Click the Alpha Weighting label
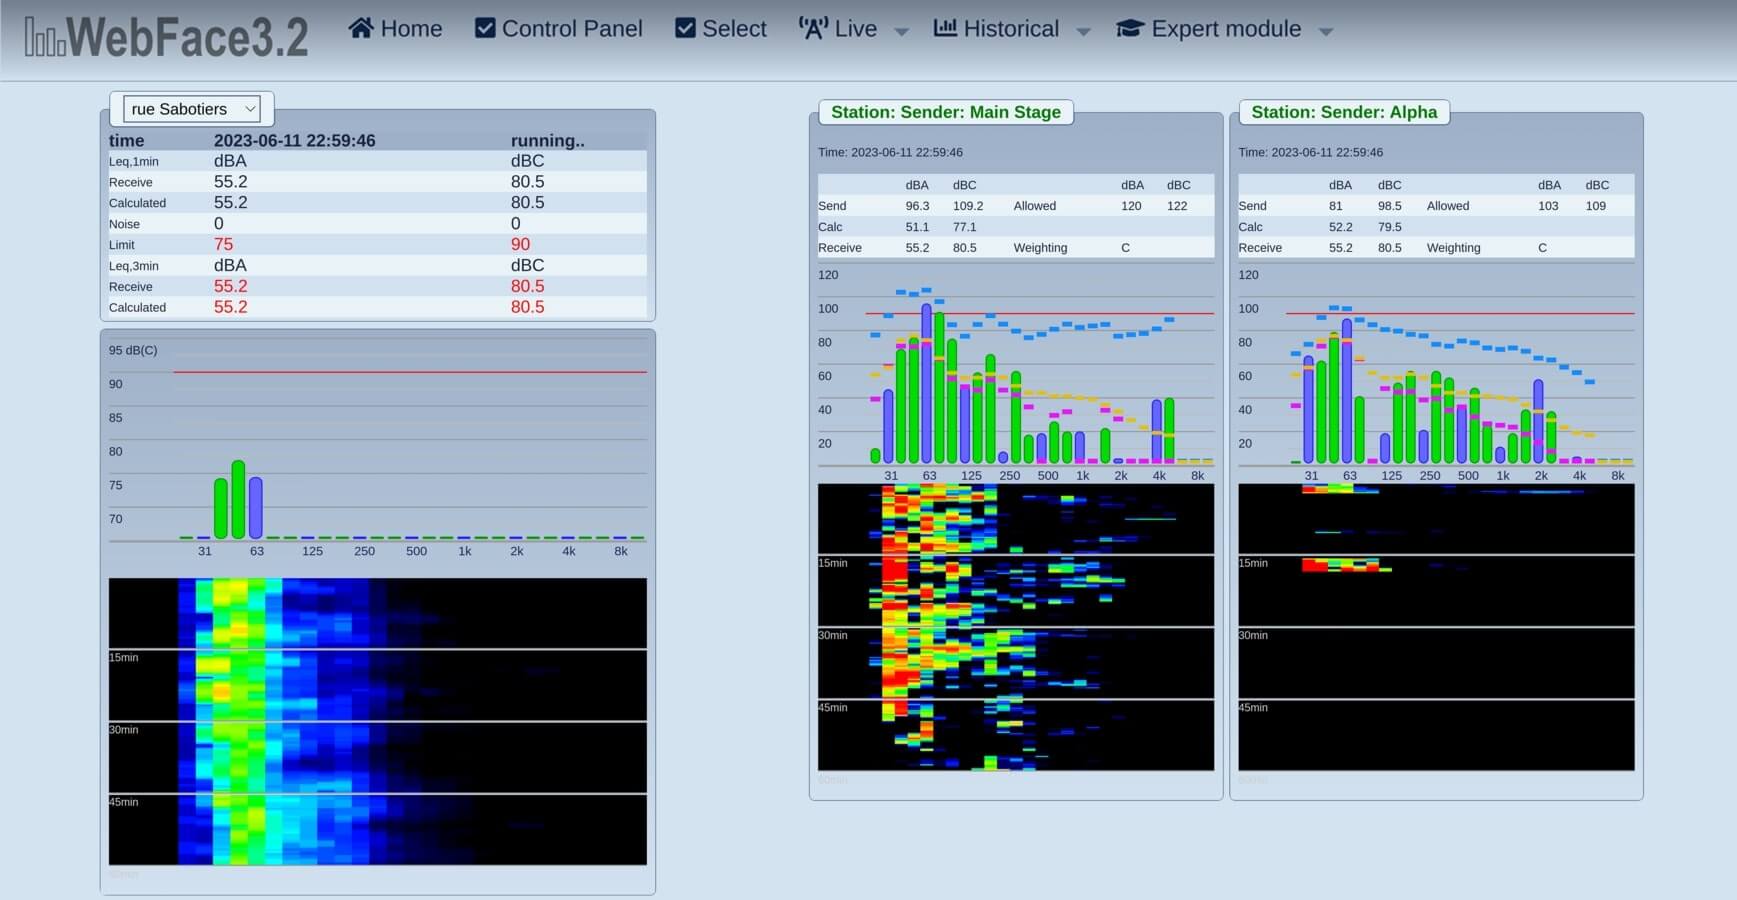Image resolution: width=1737 pixels, height=900 pixels. coord(1453,248)
